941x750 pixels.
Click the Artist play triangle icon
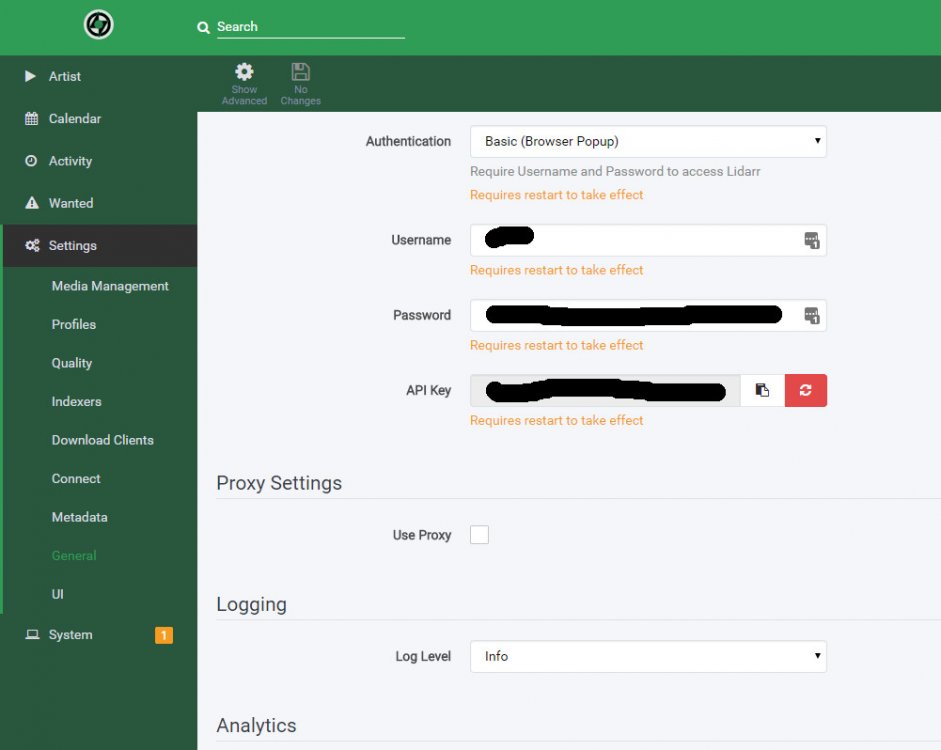click(x=30, y=76)
